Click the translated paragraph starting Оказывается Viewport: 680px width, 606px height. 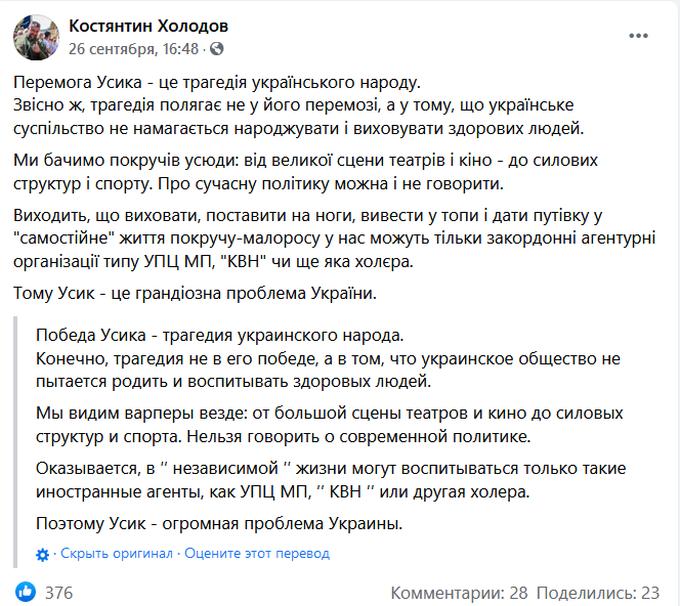click(x=331, y=480)
